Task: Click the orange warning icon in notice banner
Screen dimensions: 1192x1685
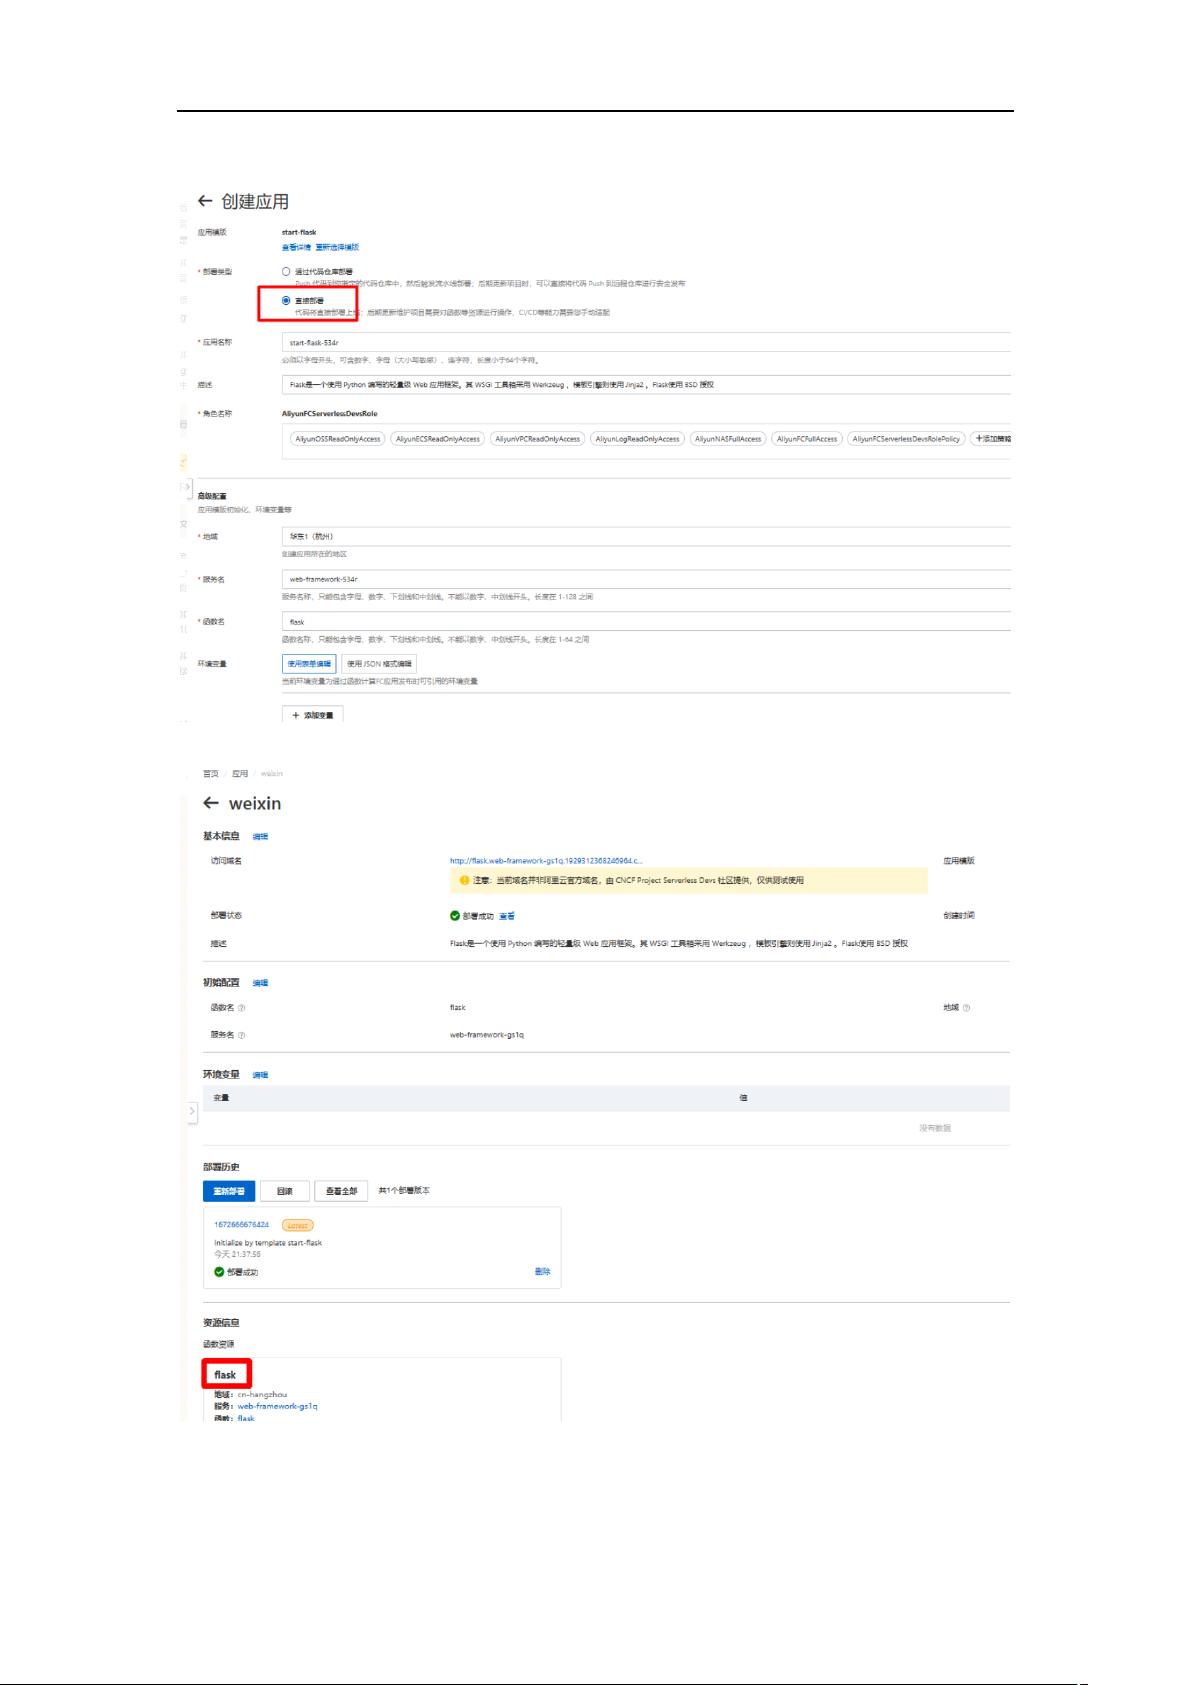Action: click(464, 881)
